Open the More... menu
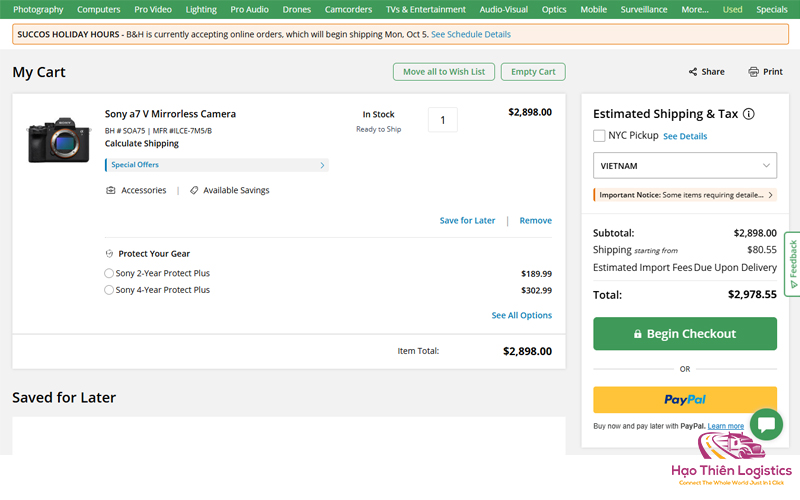Viewport: 800px width, 500px height. coord(695,9)
